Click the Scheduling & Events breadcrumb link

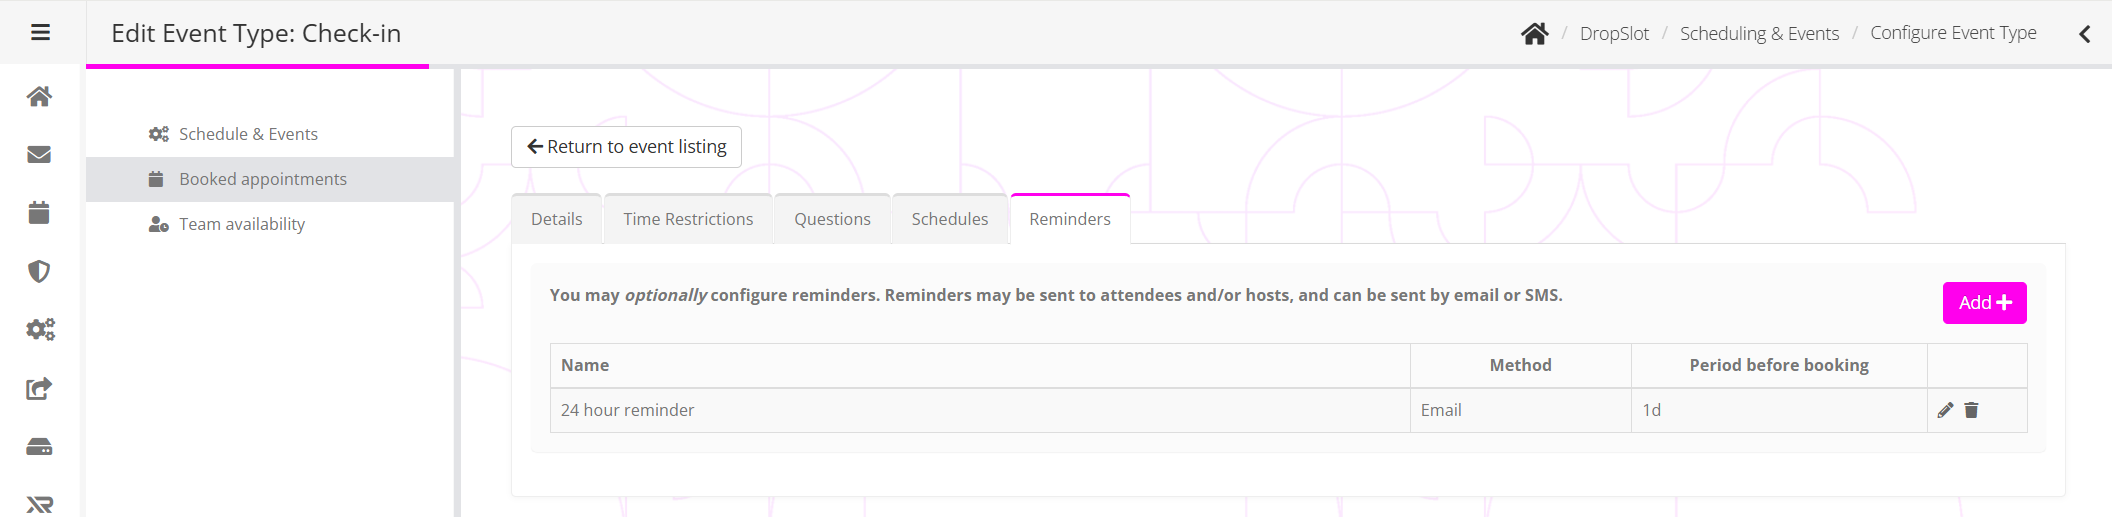1759,34
